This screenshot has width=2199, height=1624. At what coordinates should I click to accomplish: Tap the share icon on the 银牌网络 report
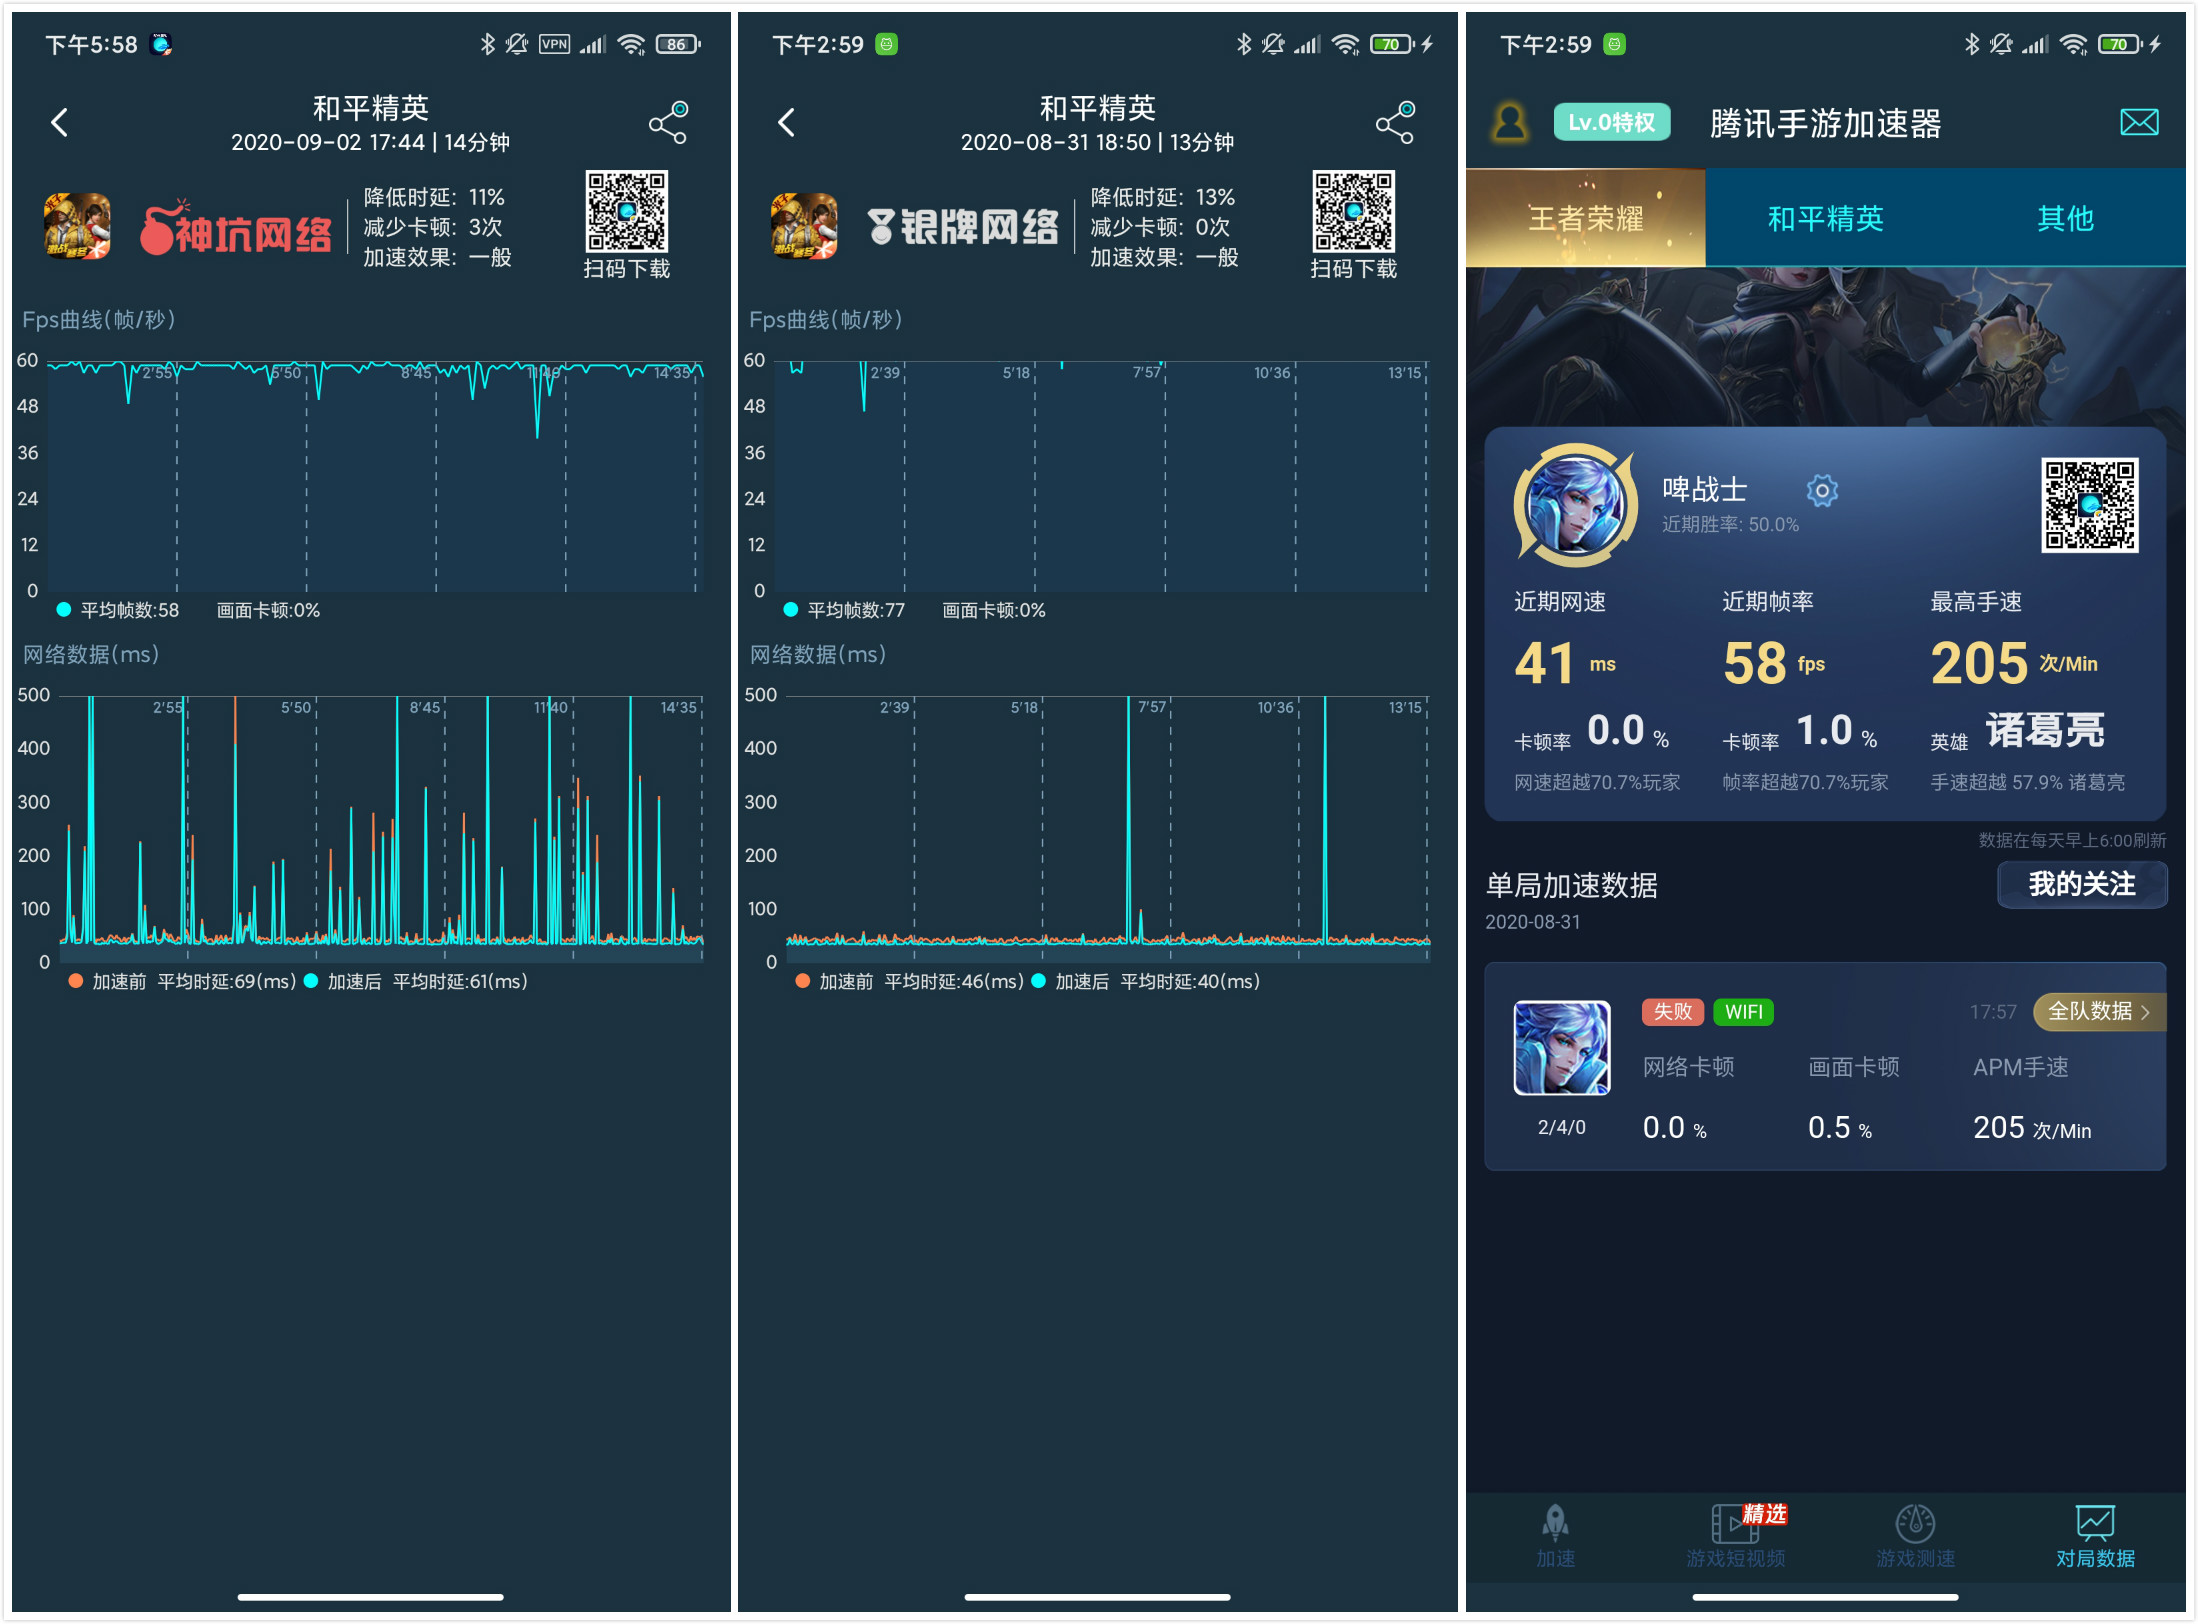tap(1394, 122)
